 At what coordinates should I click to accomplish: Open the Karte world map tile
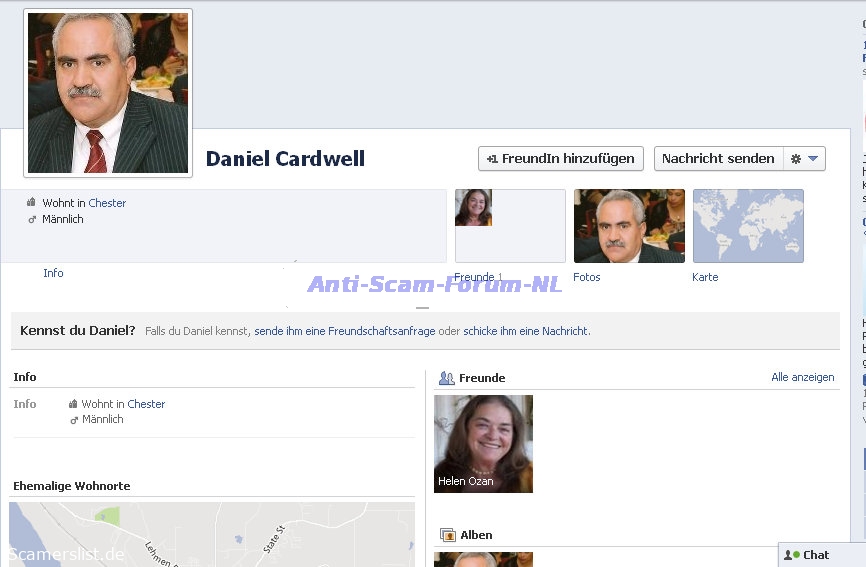747,226
